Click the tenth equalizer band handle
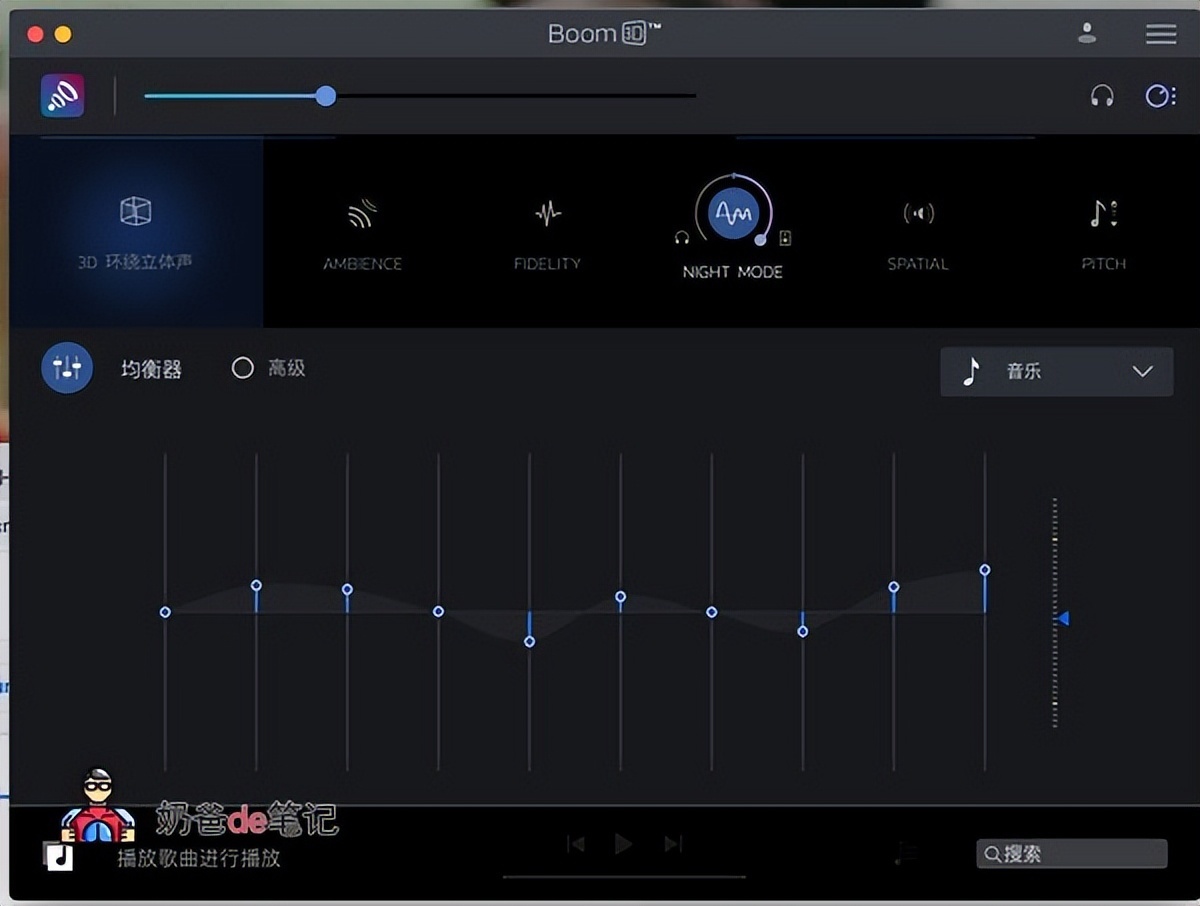Screen dimensions: 1200x906 pos(985,569)
